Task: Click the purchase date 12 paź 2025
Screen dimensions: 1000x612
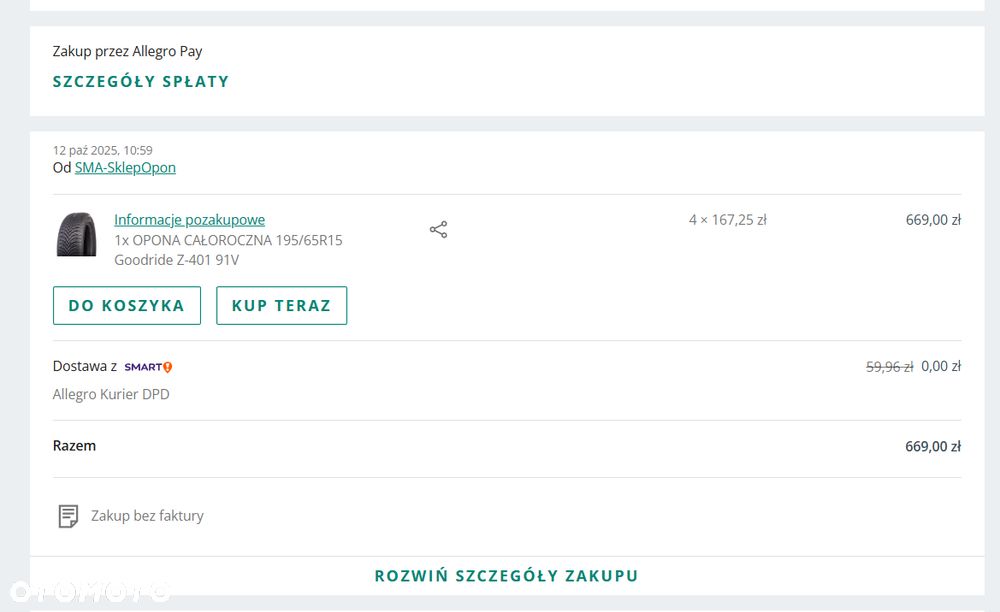Action: click(85, 150)
